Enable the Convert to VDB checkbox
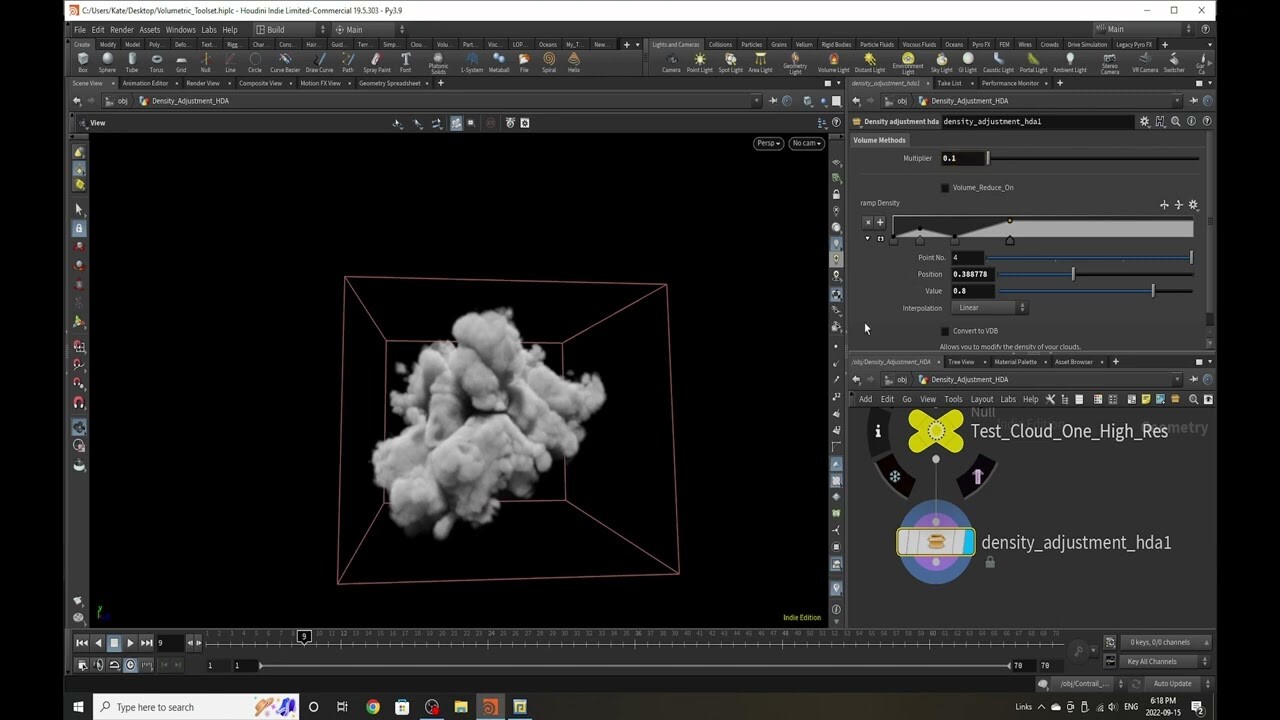The height and width of the screenshot is (720, 1280). (x=944, y=330)
